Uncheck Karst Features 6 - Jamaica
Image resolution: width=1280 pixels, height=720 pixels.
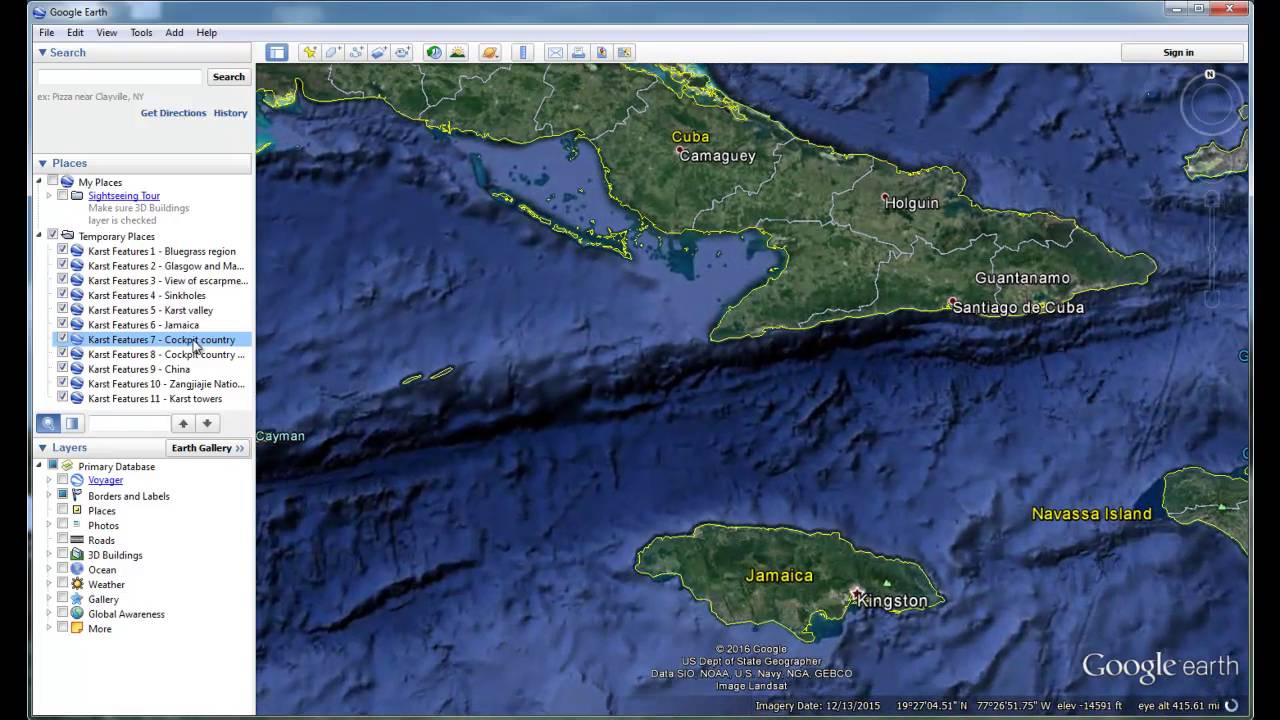tap(63, 324)
